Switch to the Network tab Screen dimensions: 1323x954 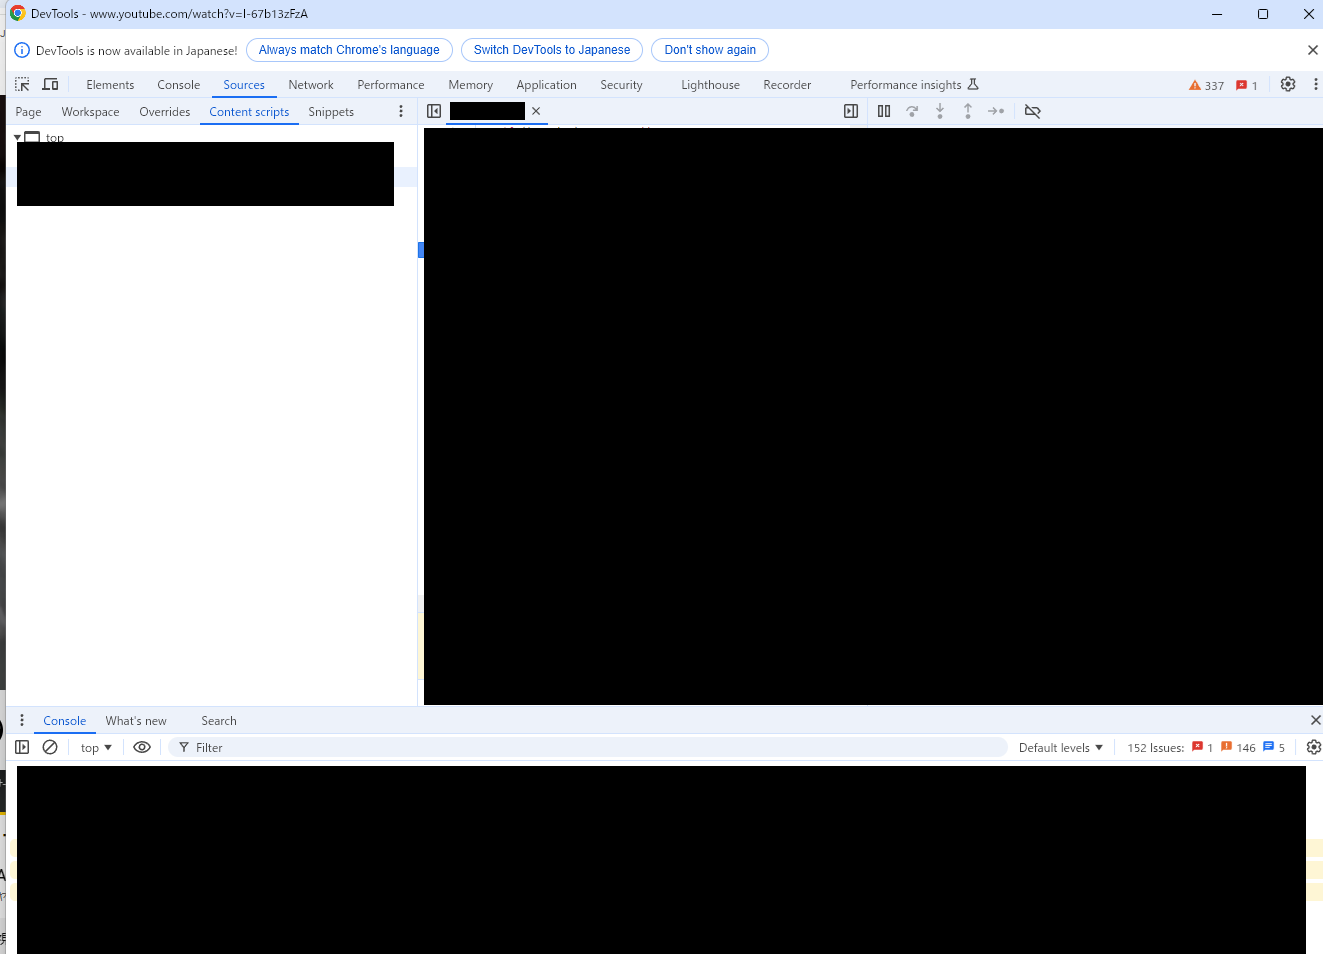click(x=310, y=84)
